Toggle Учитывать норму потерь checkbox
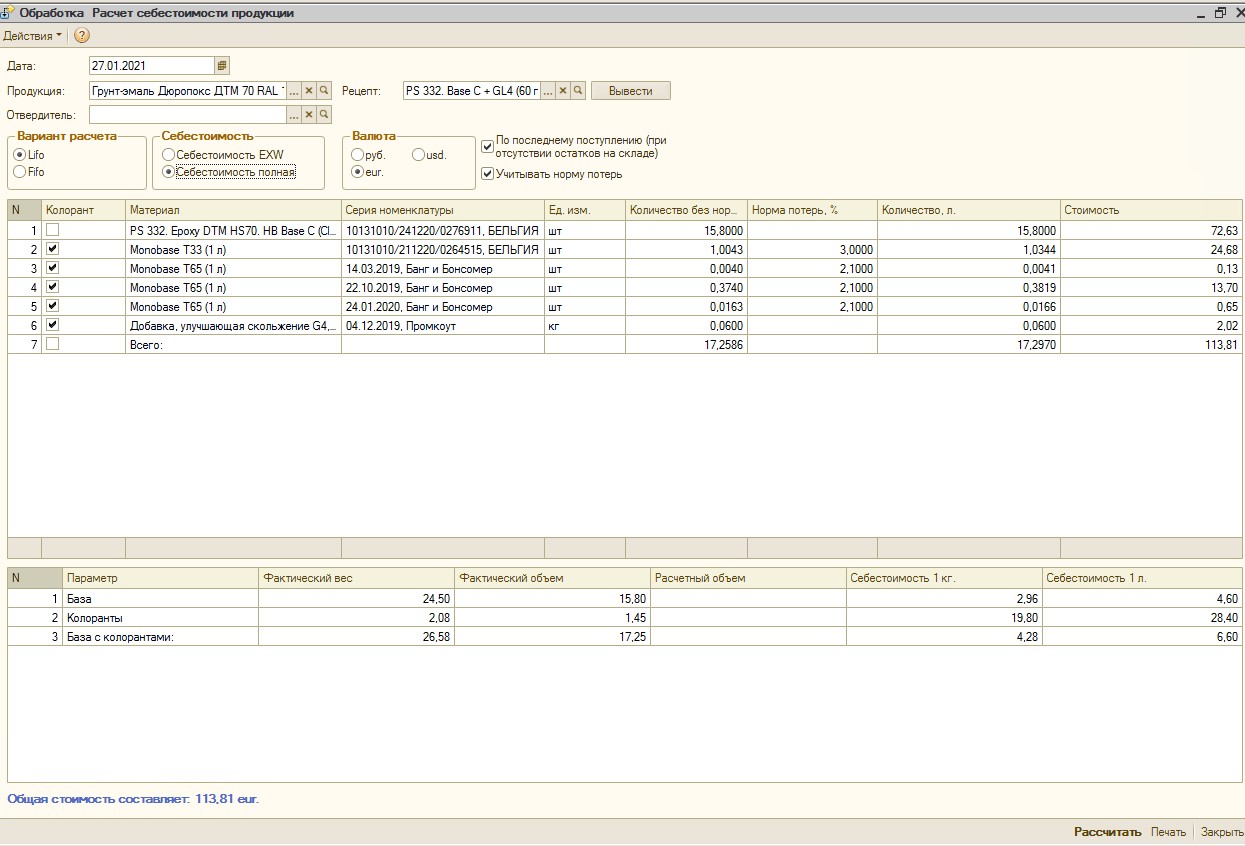This screenshot has width=1245, height=846. click(488, 174)
